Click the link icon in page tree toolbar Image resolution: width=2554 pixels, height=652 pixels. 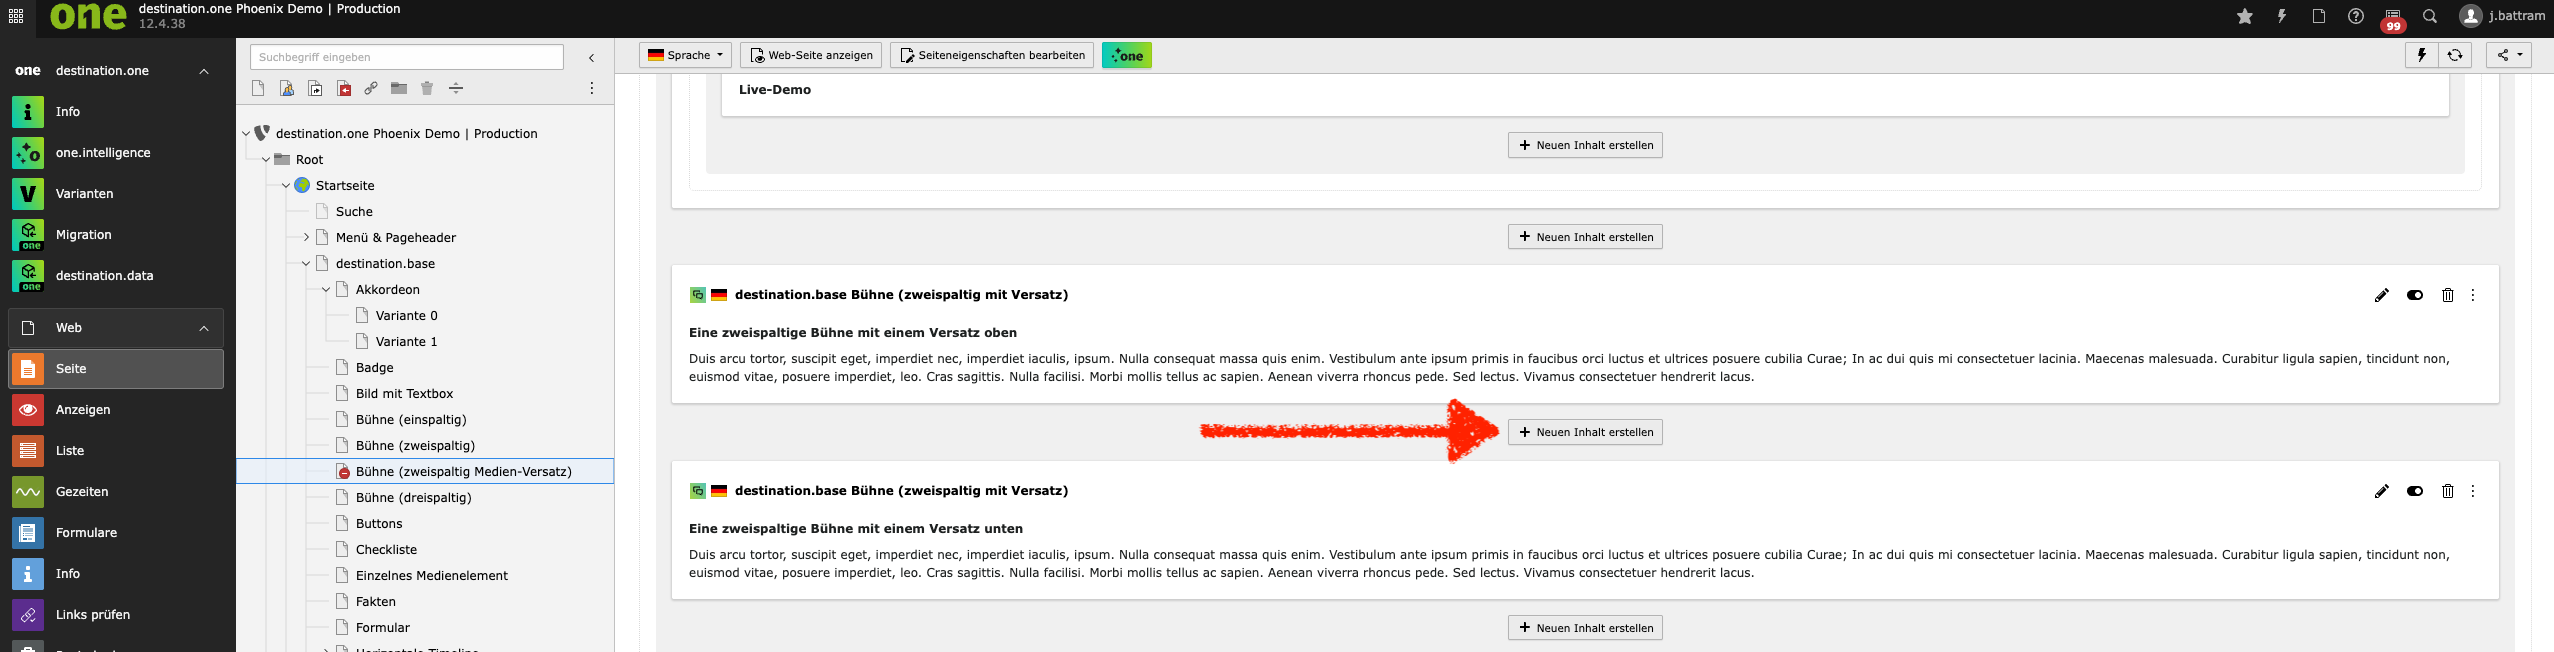click(x=371, y=88)
